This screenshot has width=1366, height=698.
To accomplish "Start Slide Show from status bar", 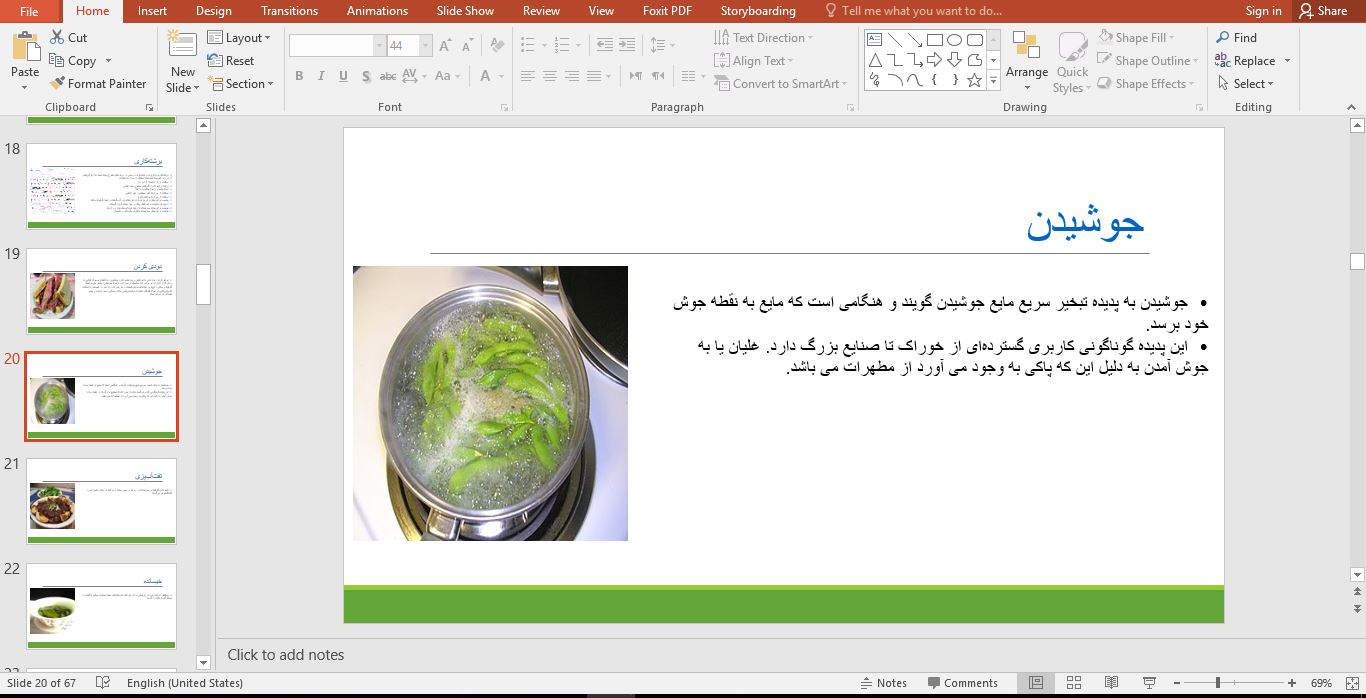I will click(x=1148, y=683).
